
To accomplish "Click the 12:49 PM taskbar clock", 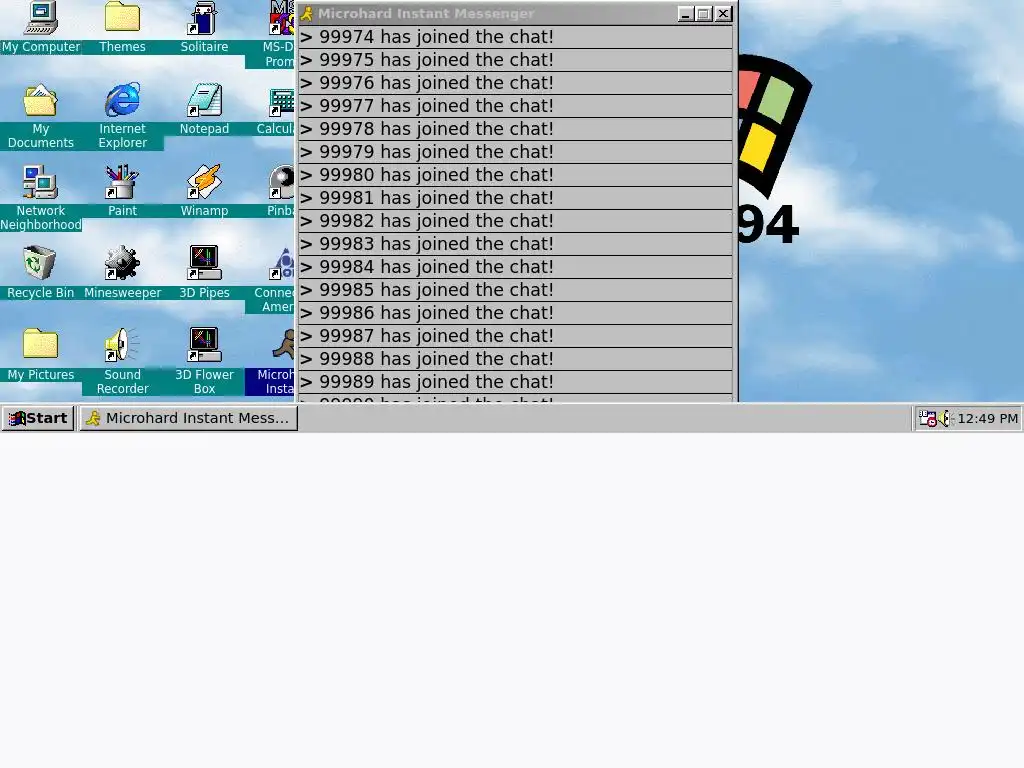I will pos(987,419).
